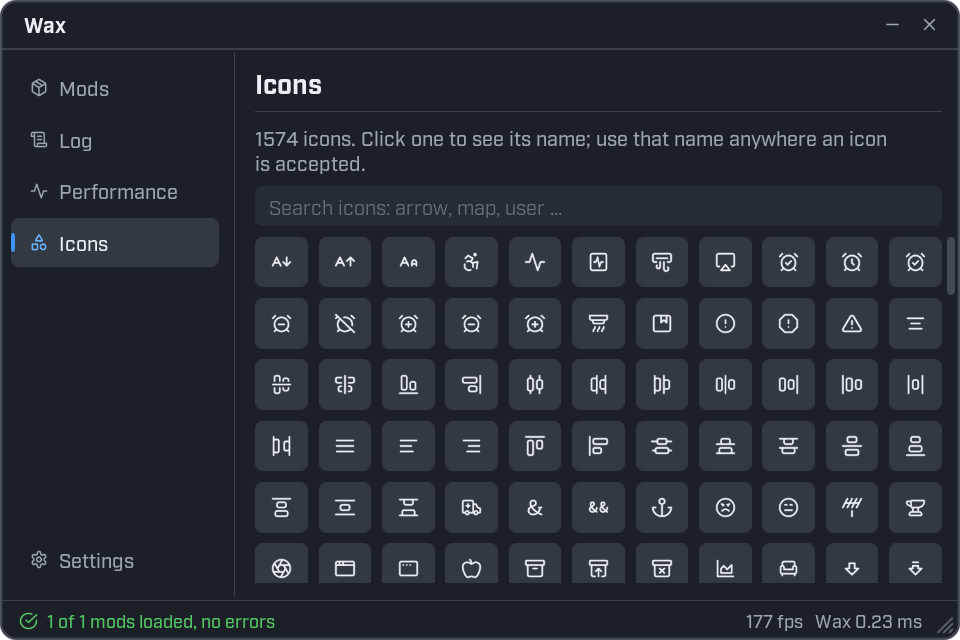Image resolution: width=960 pixels, height=640 pixels.
Task: Pick the horizontal space around icon
Action: pos(915,385)
